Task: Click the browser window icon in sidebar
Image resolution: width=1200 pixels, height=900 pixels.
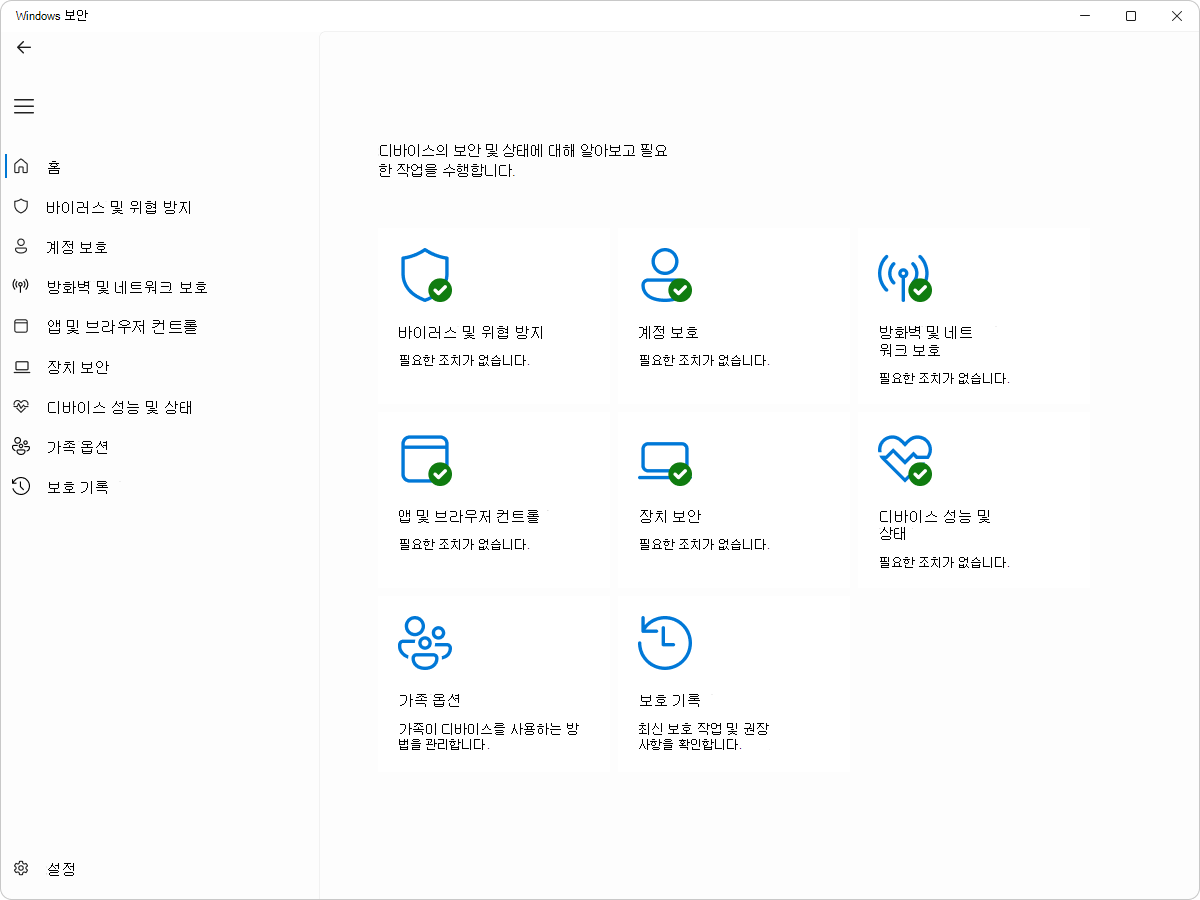Action: (x=21, y=326)
